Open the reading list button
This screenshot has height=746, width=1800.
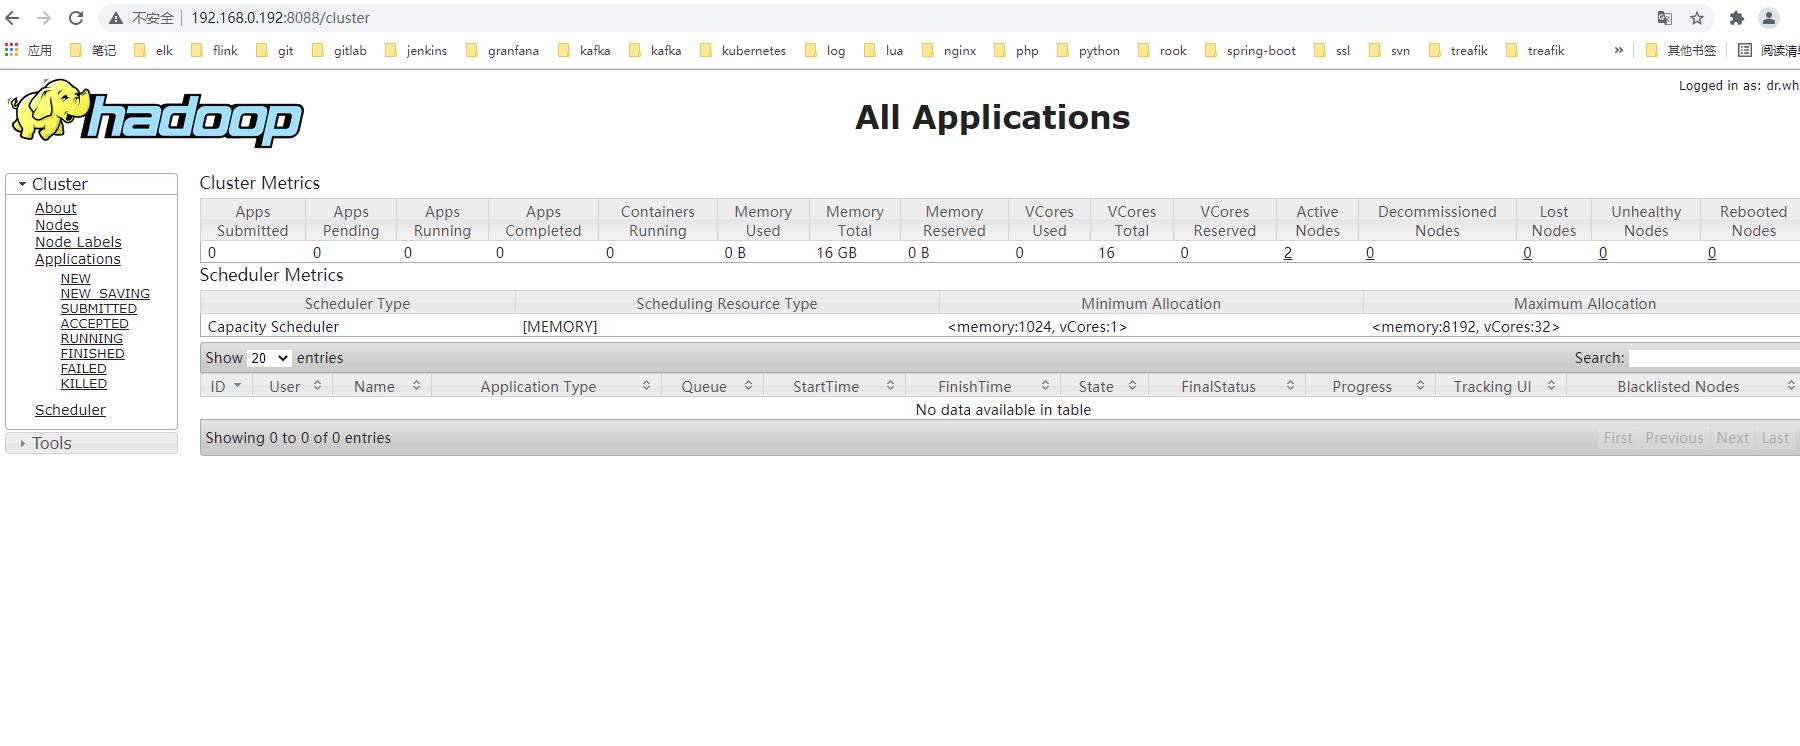point(1768,50)
